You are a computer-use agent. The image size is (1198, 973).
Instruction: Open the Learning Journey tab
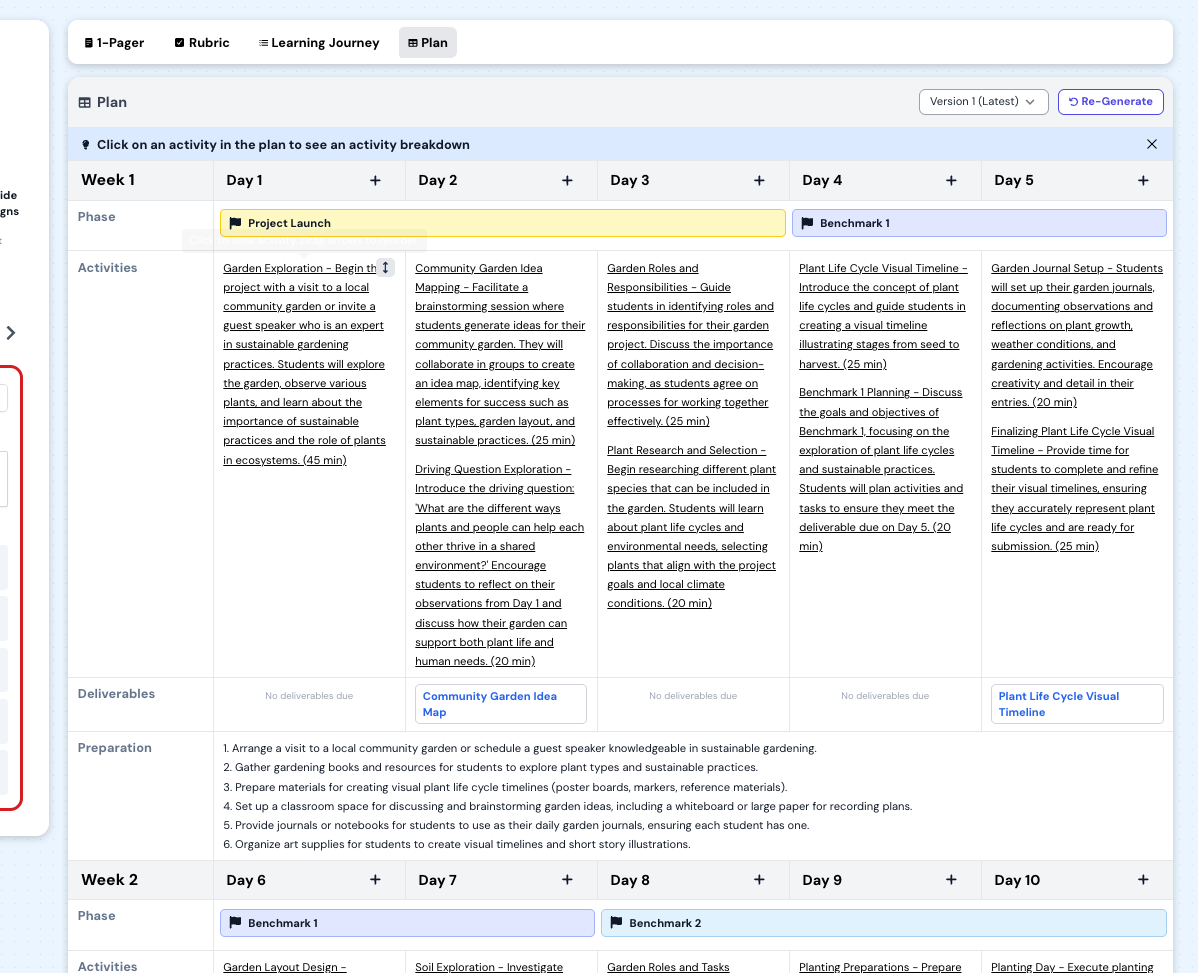tap(318, 42)
